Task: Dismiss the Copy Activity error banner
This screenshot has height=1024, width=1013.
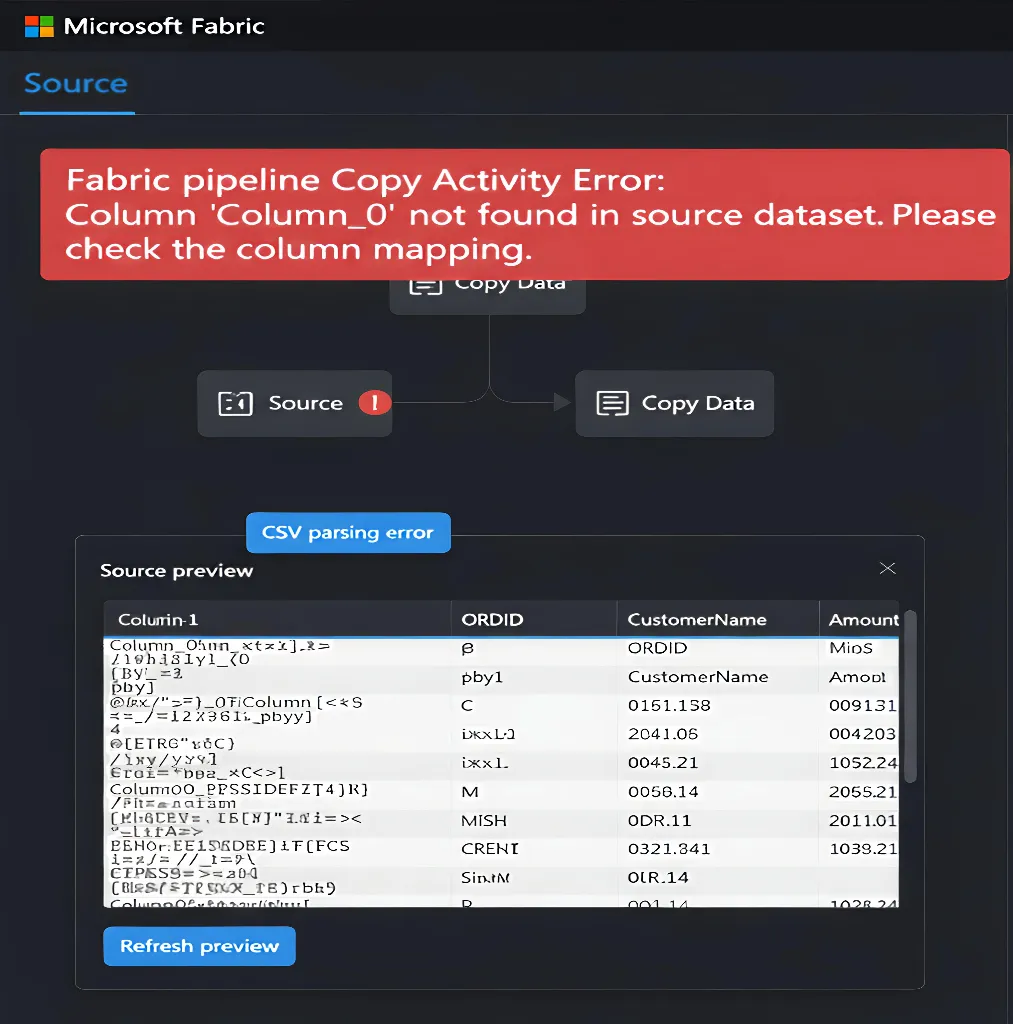Action: [x=525, y=213]
